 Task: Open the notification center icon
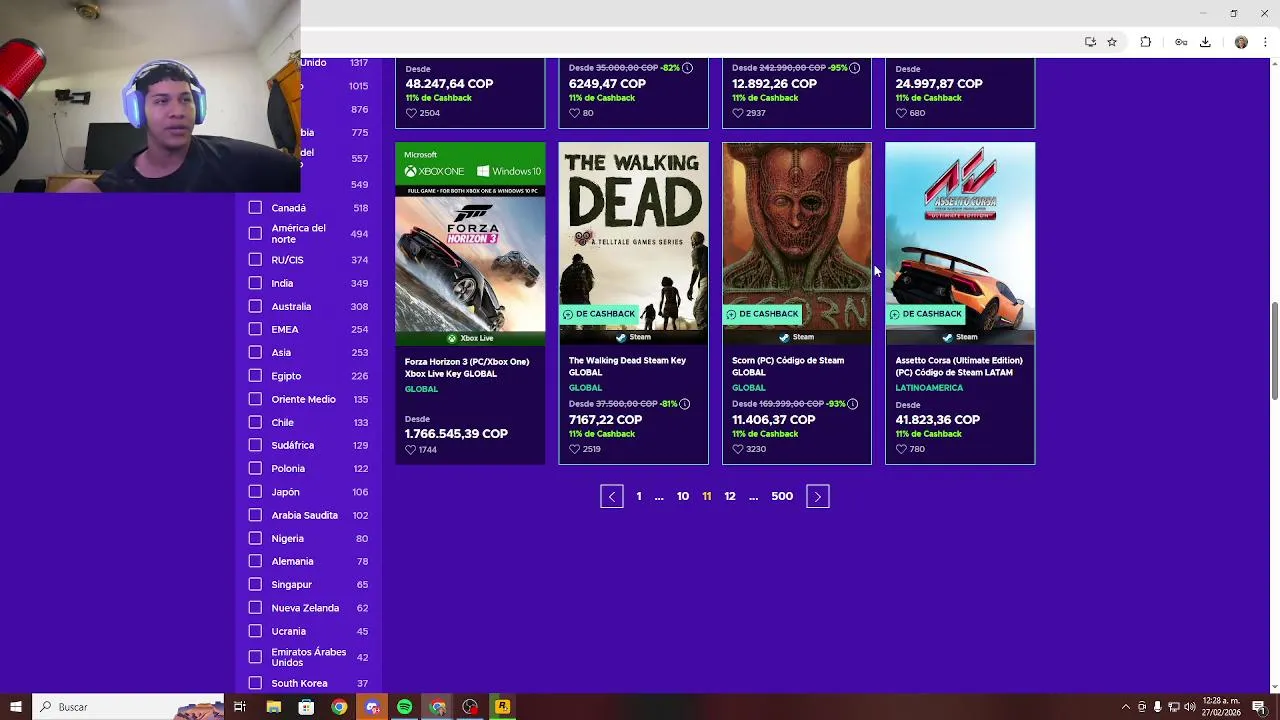1259,707
